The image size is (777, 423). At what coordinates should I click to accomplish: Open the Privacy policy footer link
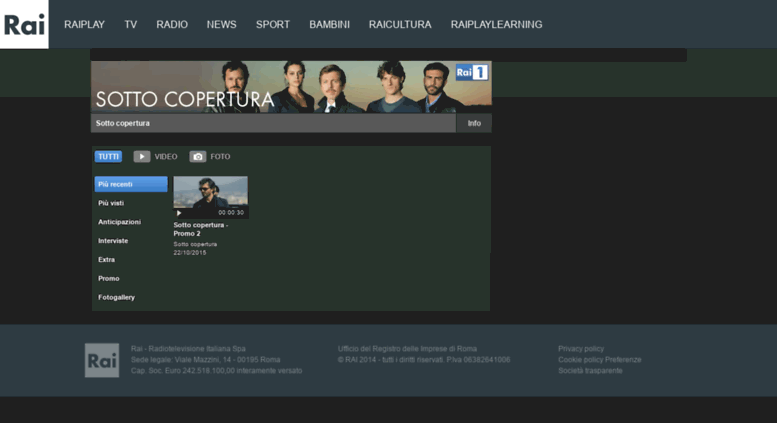tap(581, 349)
